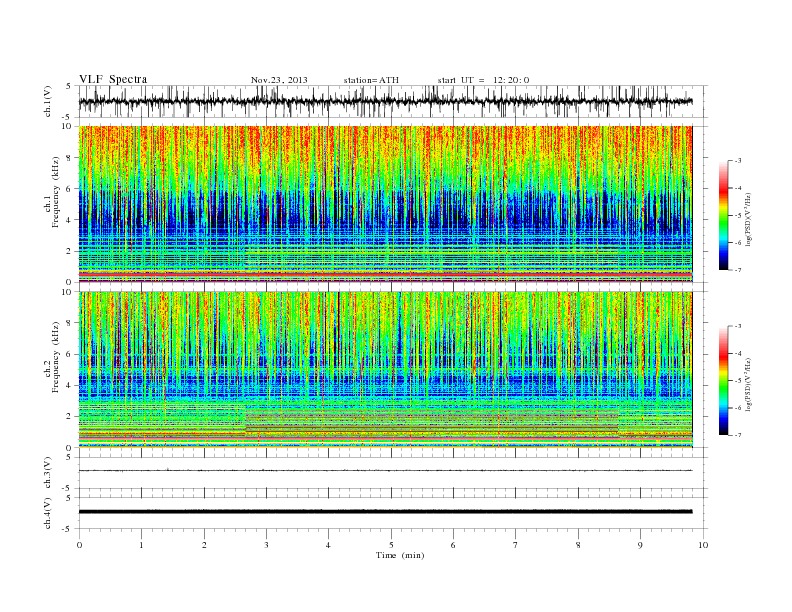
Task: Click the '-7' value on ch.2 colorbar
Action: (738, 435)
